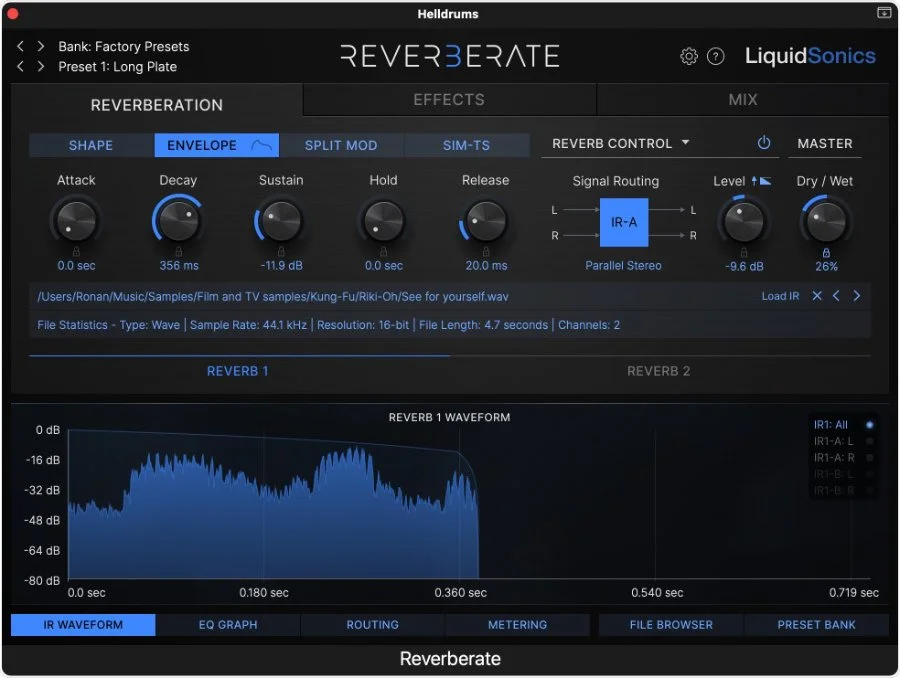Click the Release knob
Screen dimensions: 900x678
486,221
